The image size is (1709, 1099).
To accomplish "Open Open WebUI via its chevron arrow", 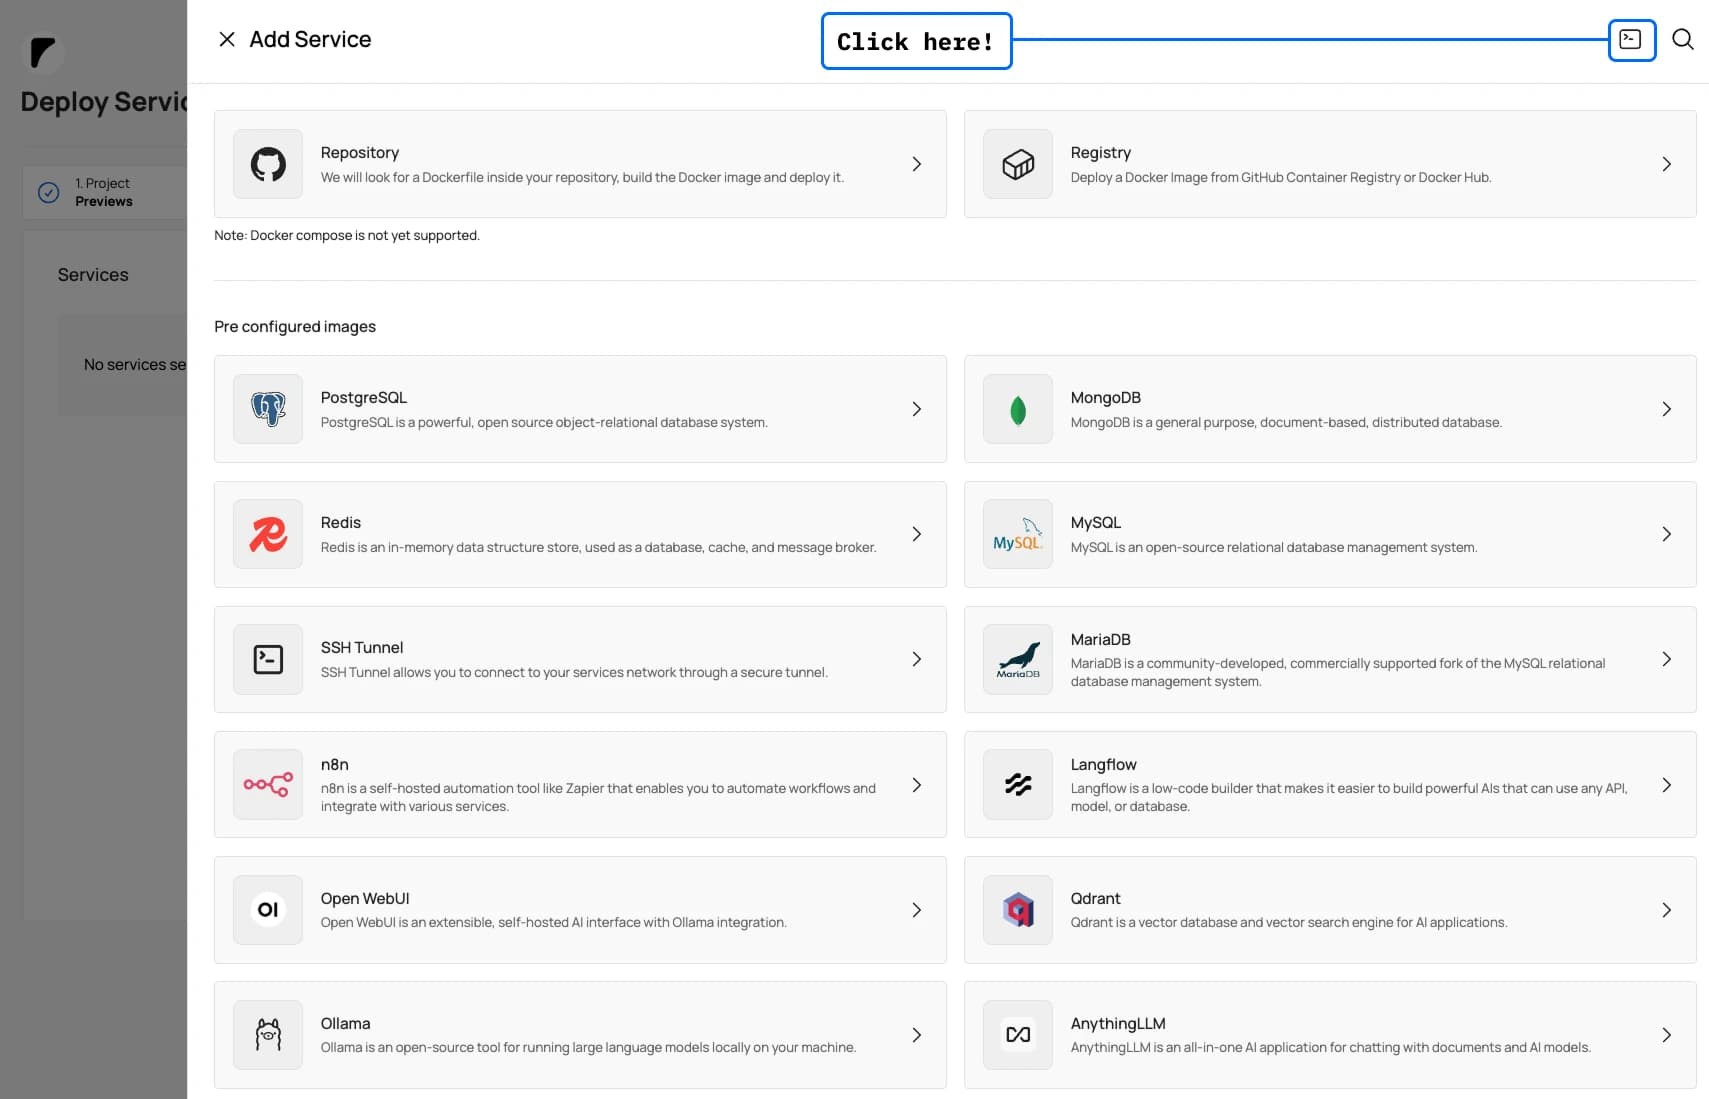I will [917, 910].
